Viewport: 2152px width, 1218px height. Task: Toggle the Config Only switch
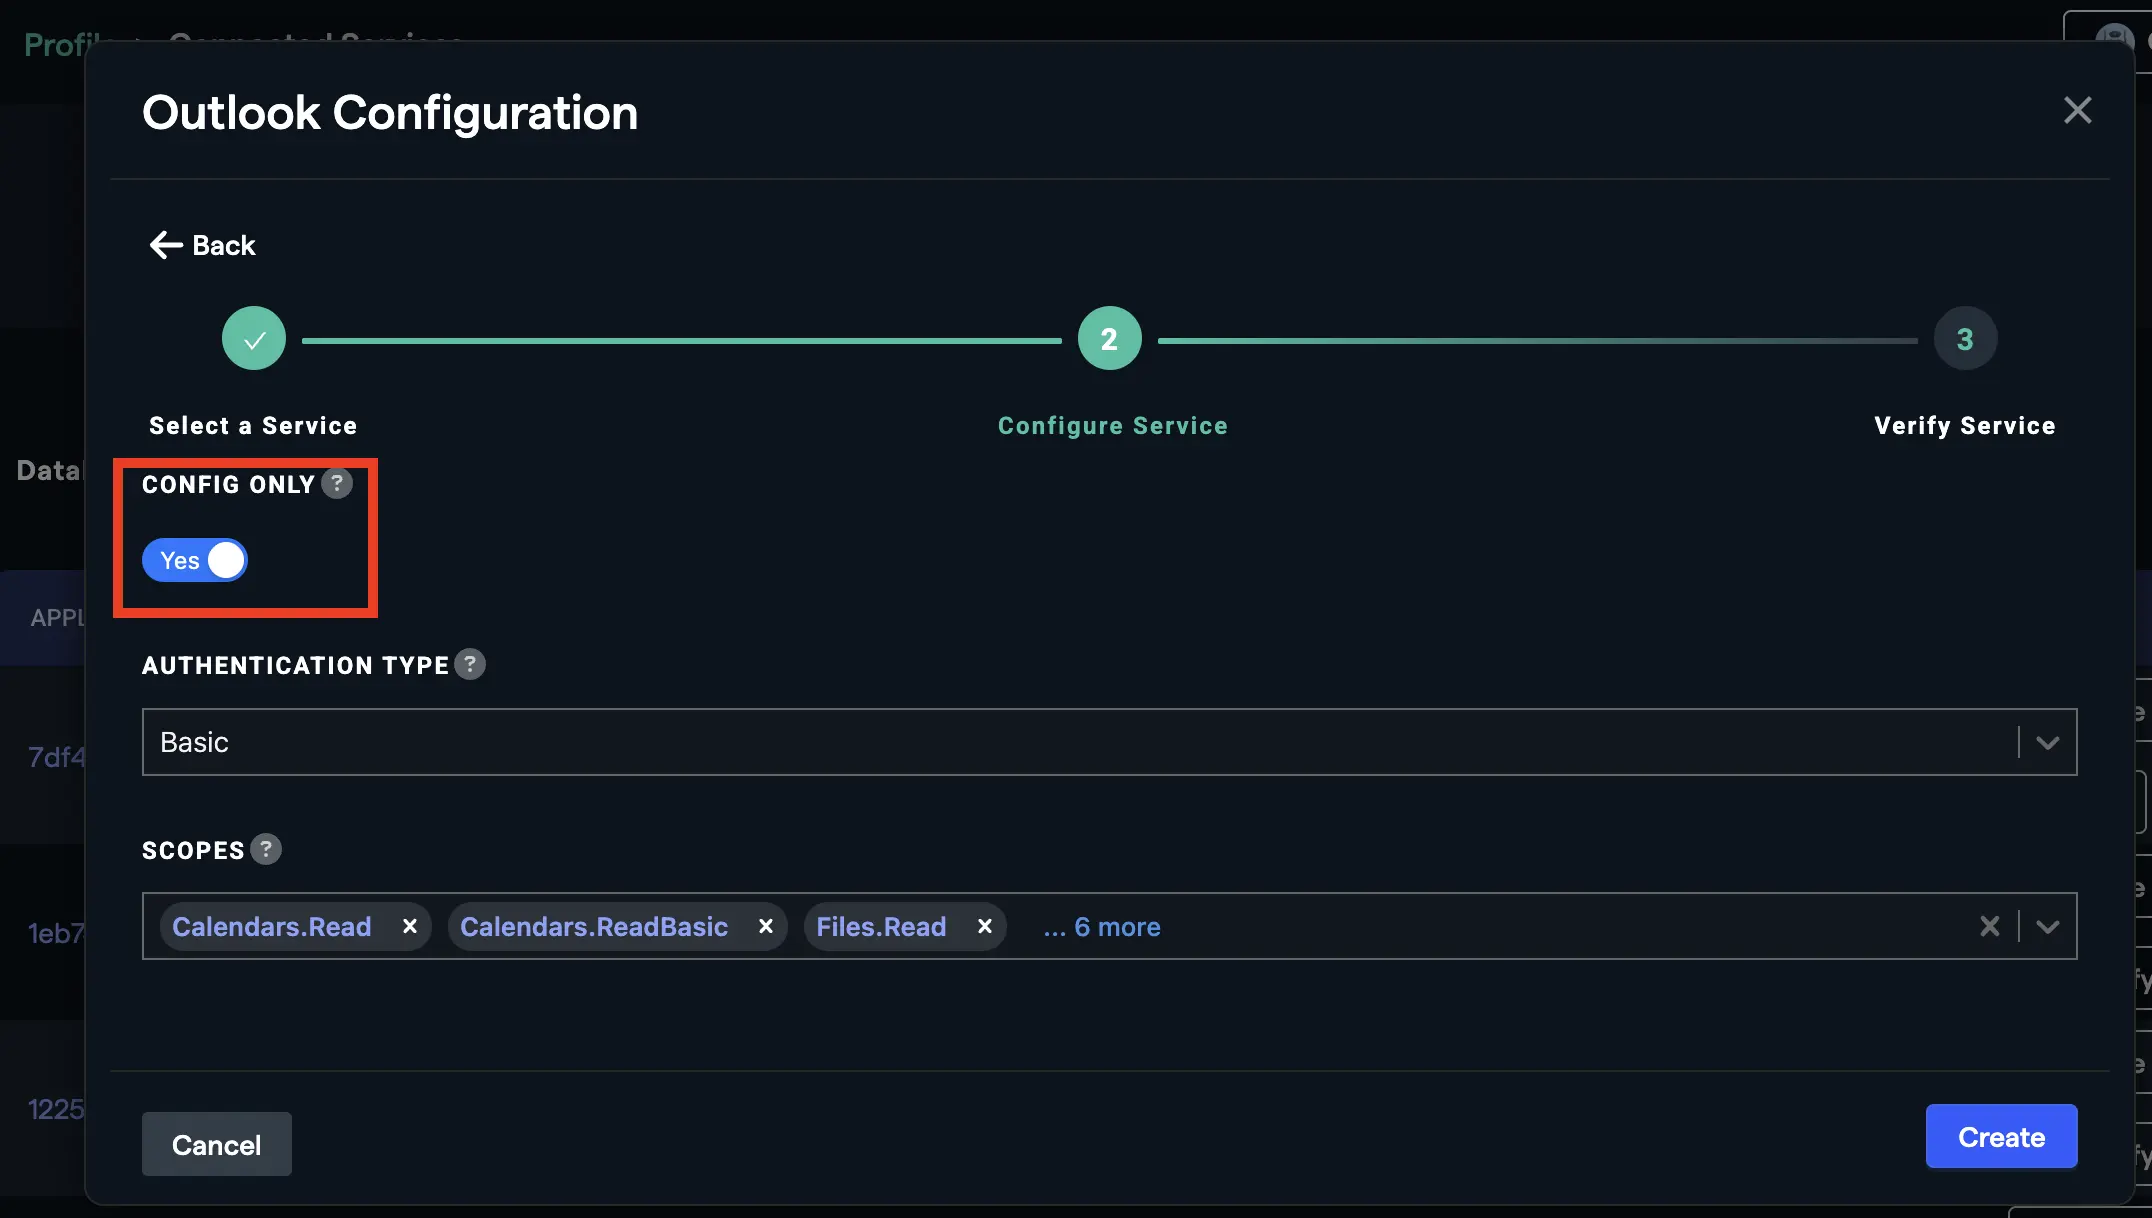point(195,560)
